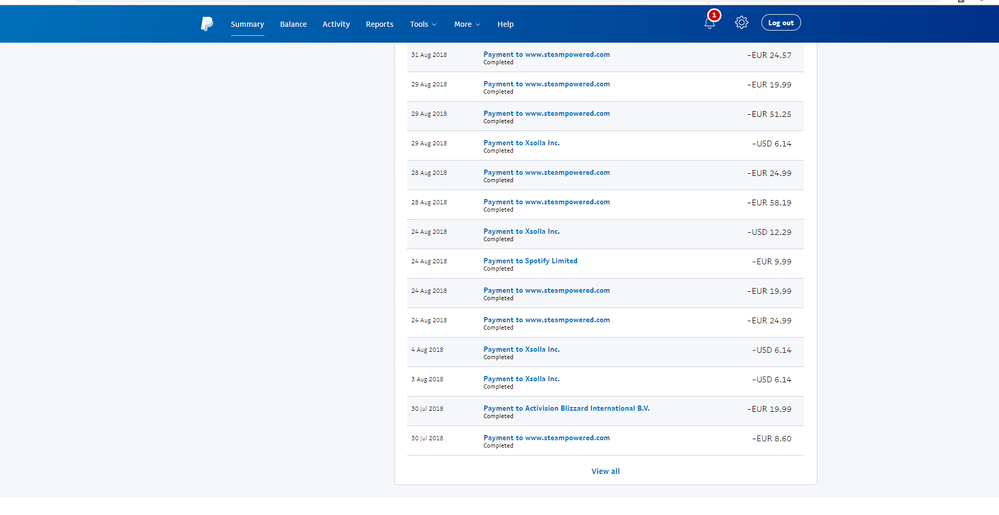Click the date 4 Aug 2018
999x515 pixels.
pos(427,349)
